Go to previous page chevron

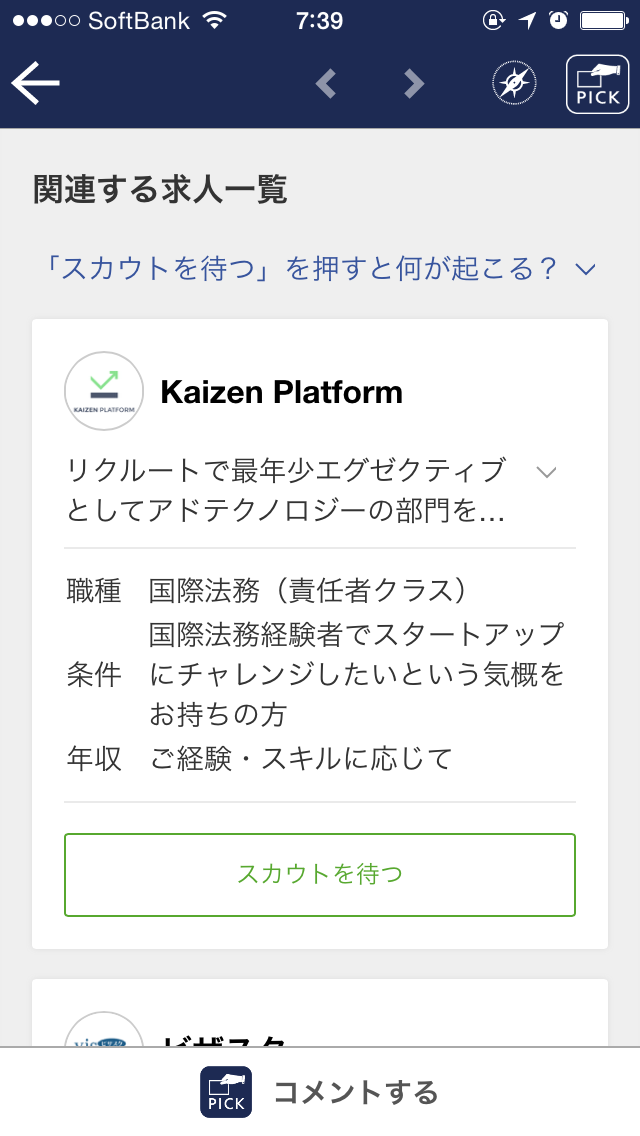pos(325,84)
